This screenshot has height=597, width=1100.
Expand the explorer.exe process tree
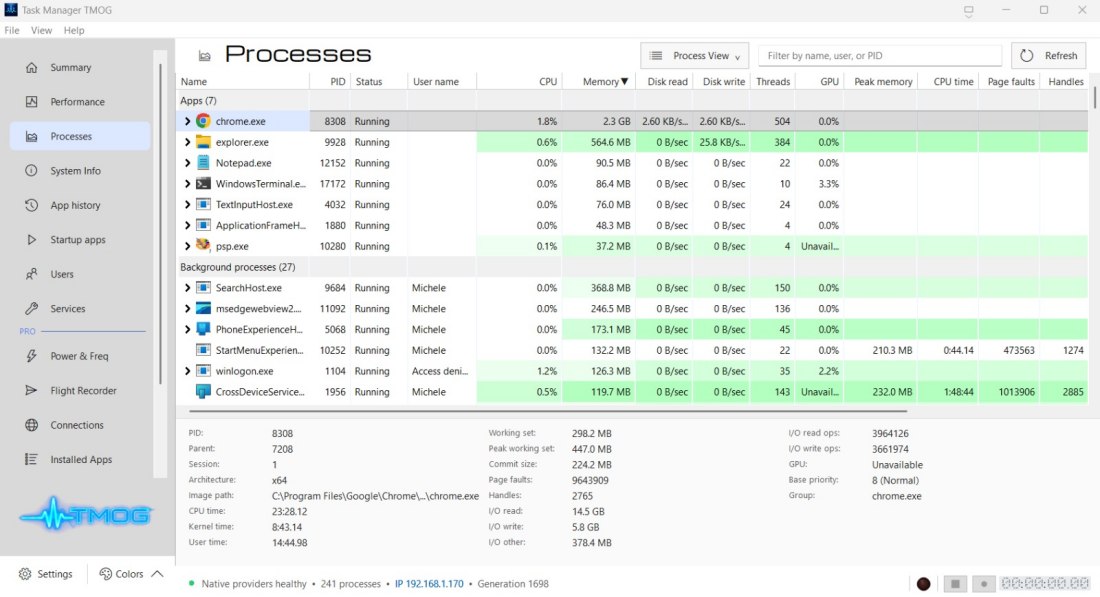[x=187, y=142]
